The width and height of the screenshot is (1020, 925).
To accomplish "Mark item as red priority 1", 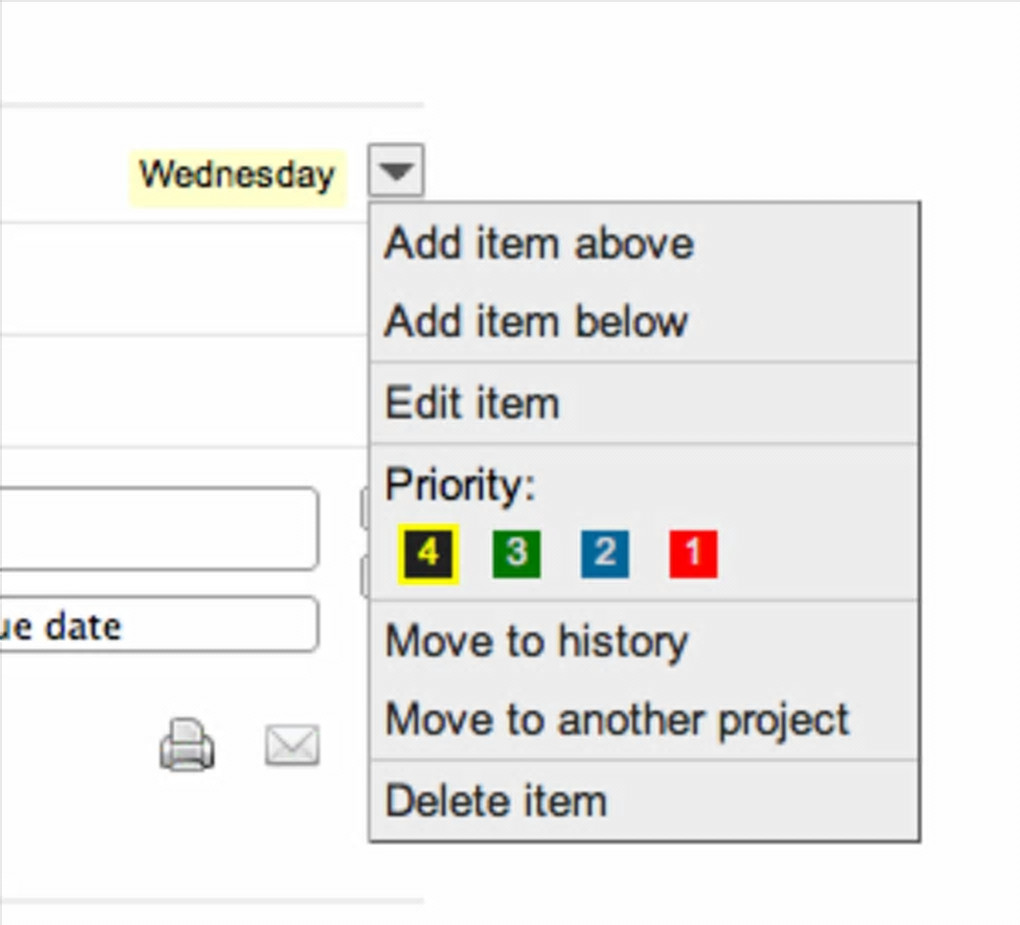I will tap(693, 554).
